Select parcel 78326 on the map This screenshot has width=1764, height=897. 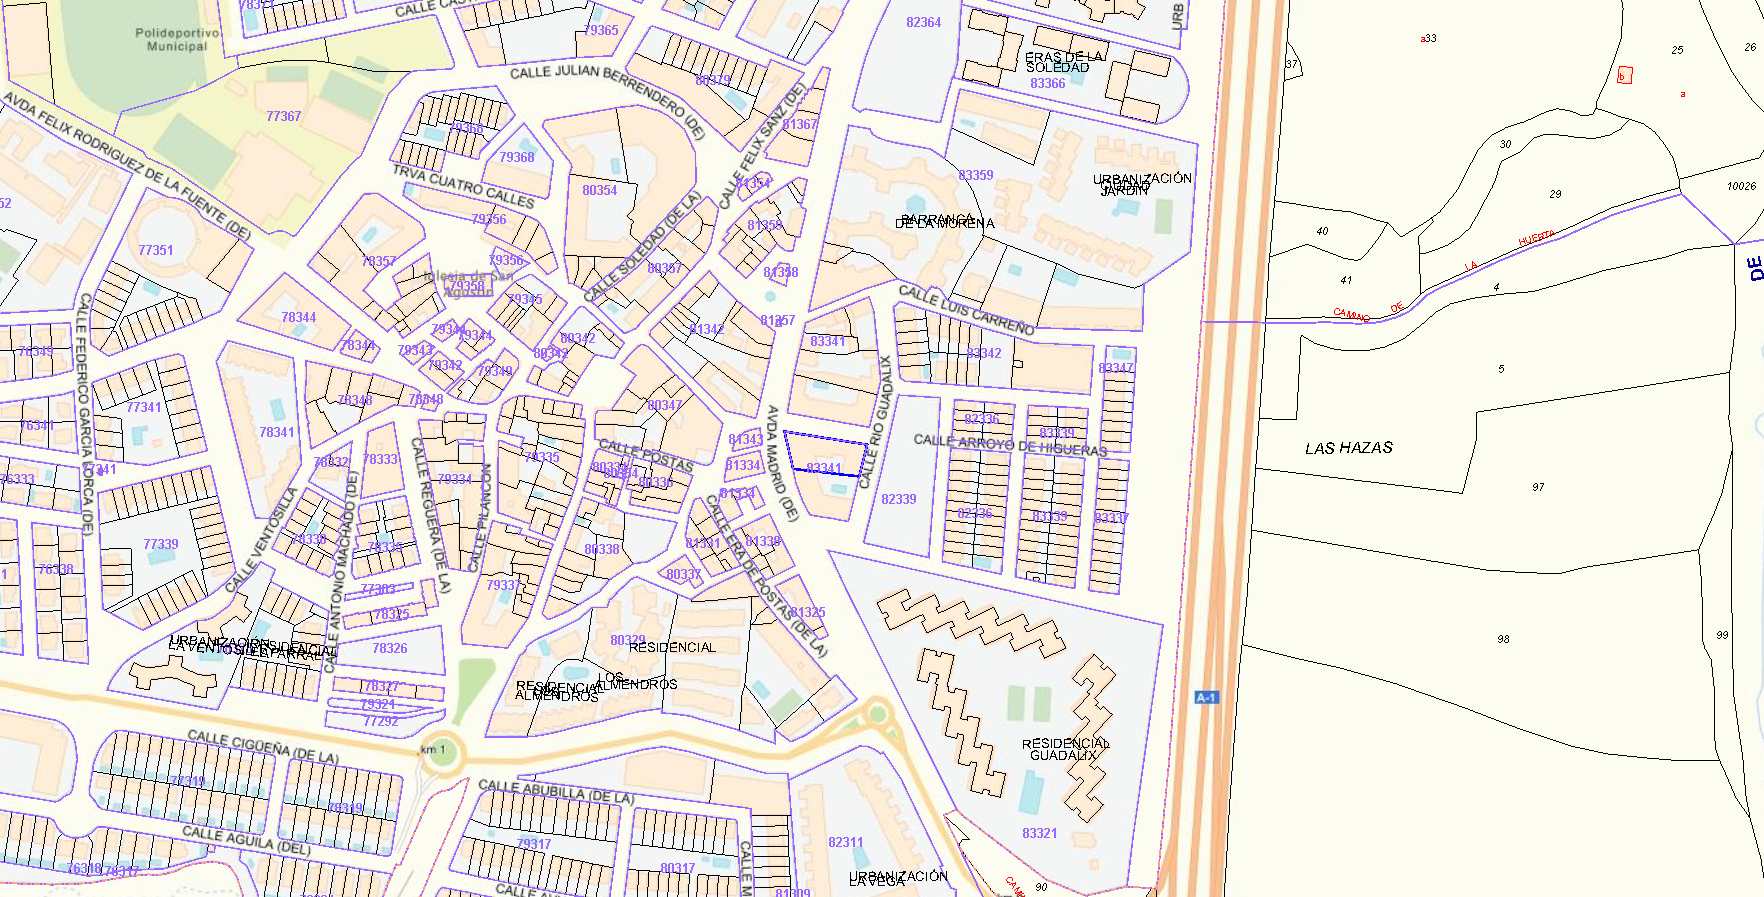(389, 648)
